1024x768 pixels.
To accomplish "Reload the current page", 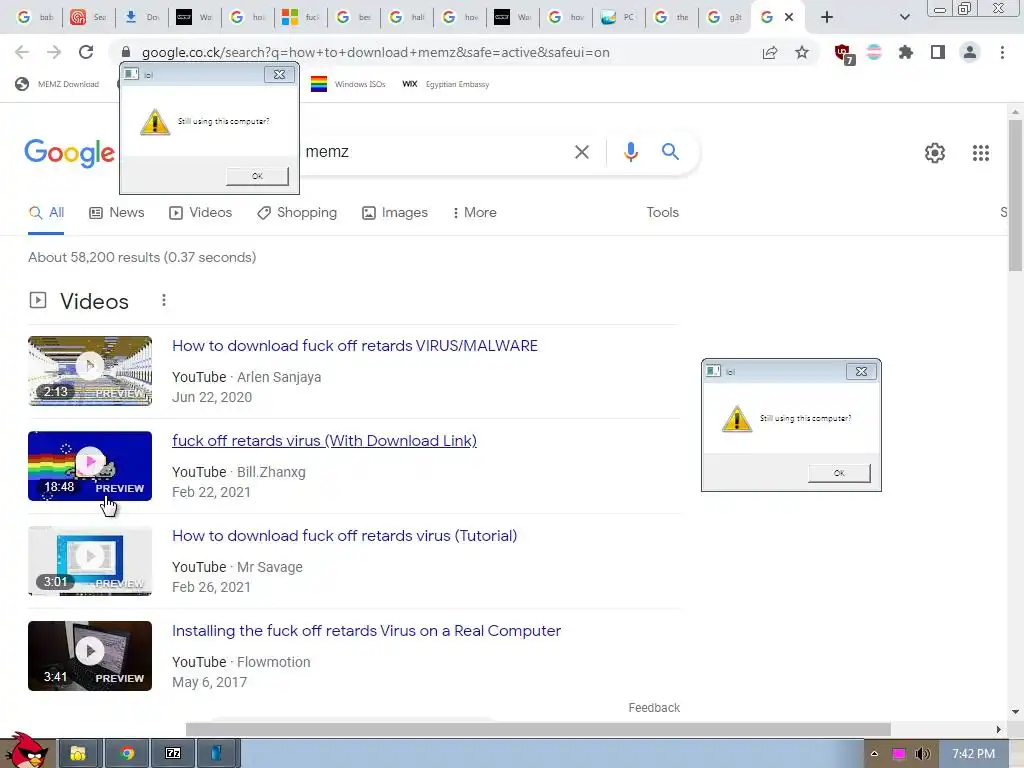I will [x=86, y=52].
